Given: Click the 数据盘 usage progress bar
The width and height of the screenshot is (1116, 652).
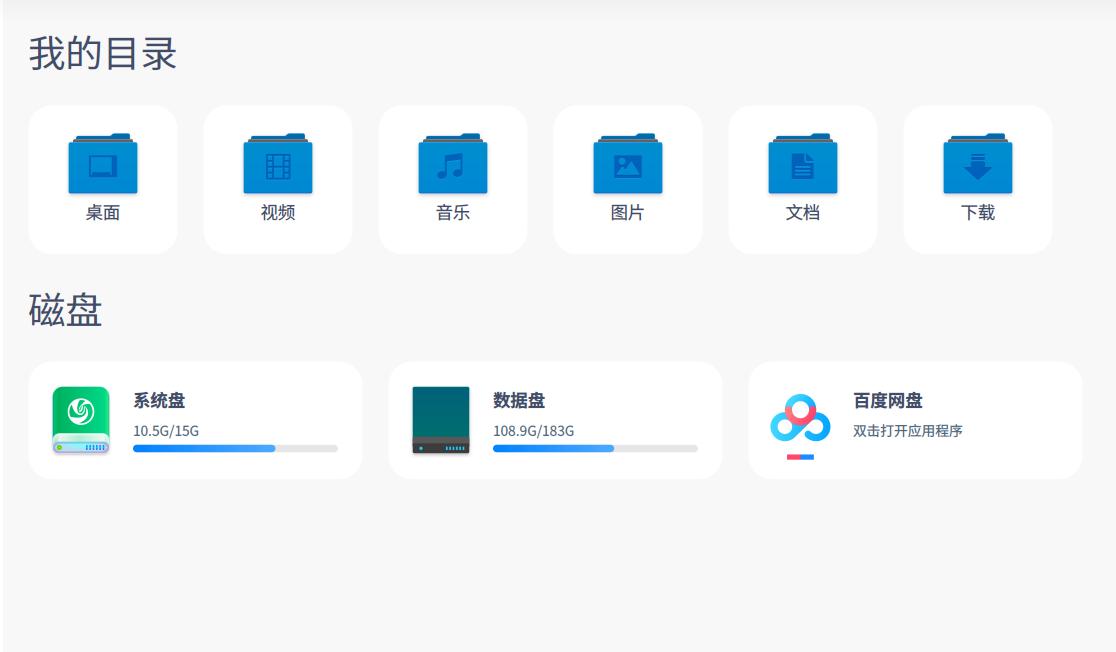Looking at the screenshot, I should (595, 448).
